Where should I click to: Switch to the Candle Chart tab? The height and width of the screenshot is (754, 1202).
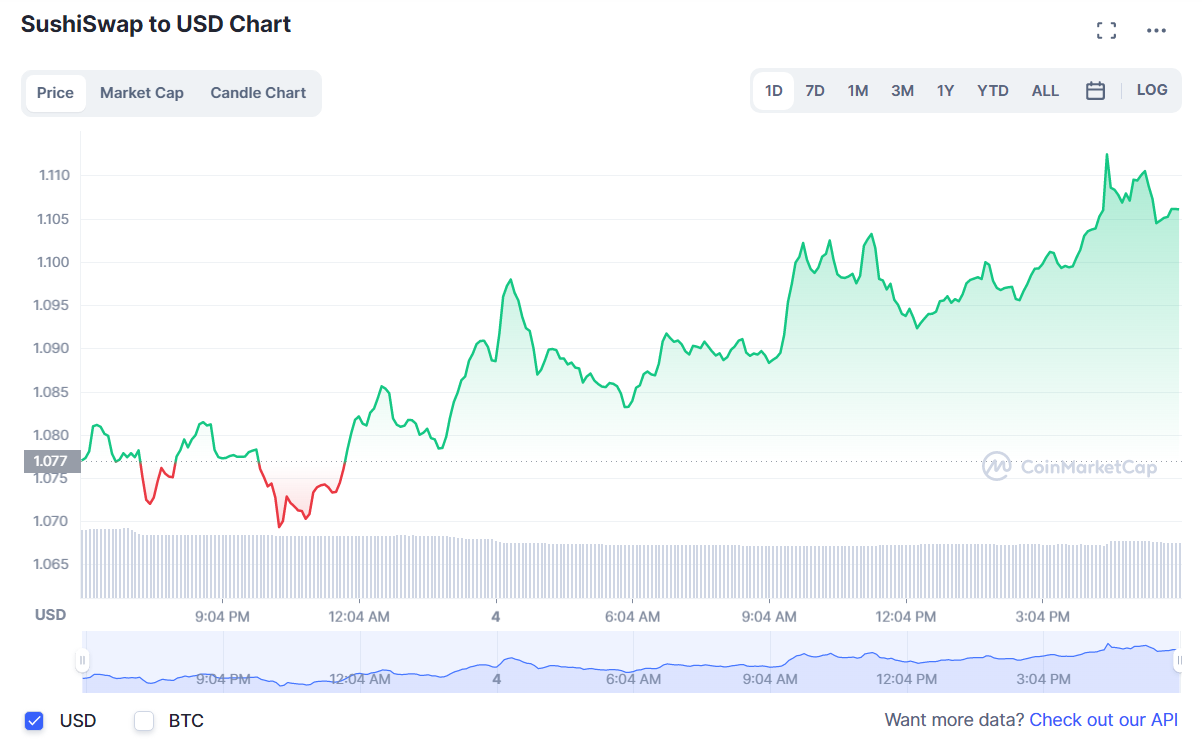[258, 93]
